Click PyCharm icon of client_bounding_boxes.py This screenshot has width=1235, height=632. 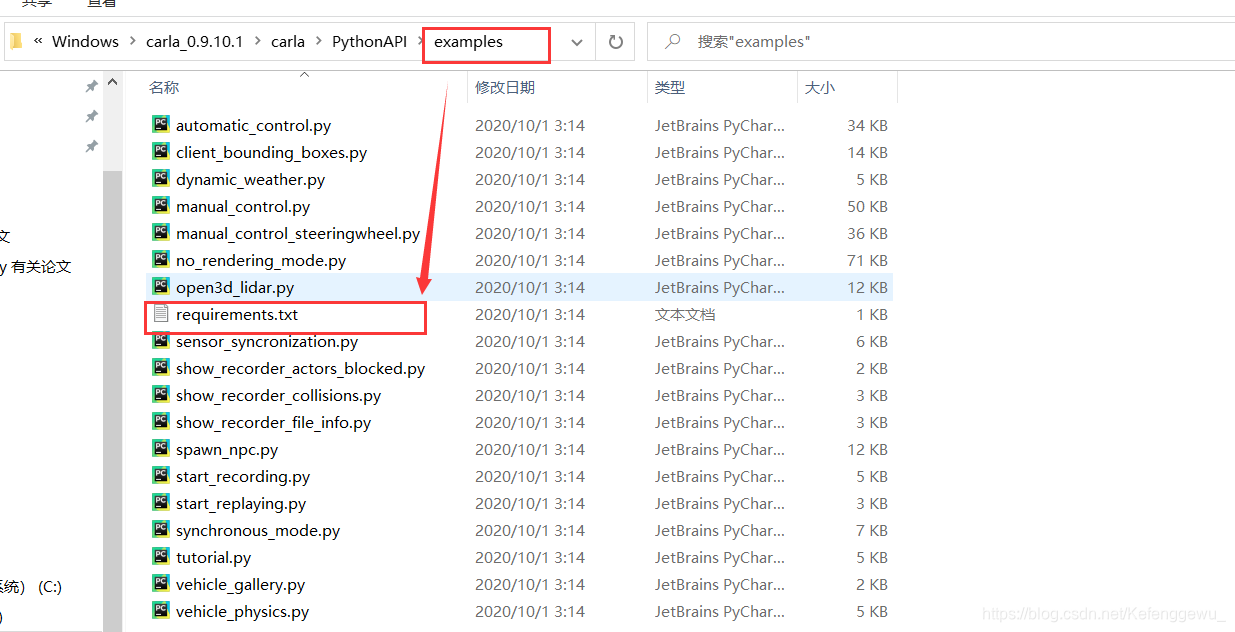click(161, 152)
